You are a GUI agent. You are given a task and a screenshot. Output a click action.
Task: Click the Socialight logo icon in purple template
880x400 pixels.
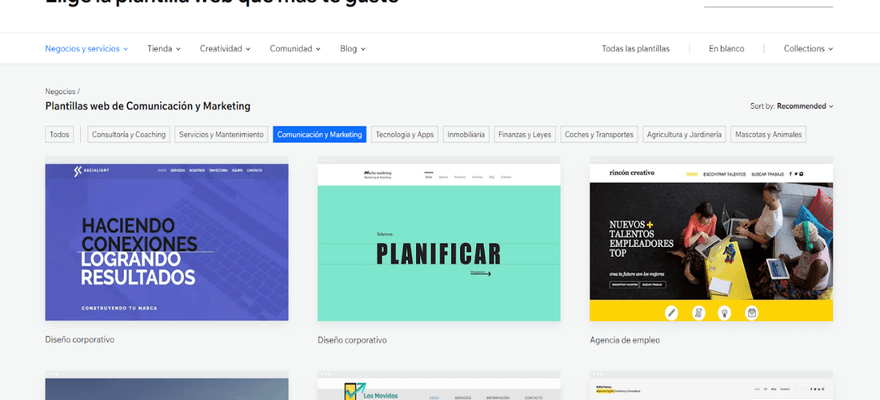(77, 171)
